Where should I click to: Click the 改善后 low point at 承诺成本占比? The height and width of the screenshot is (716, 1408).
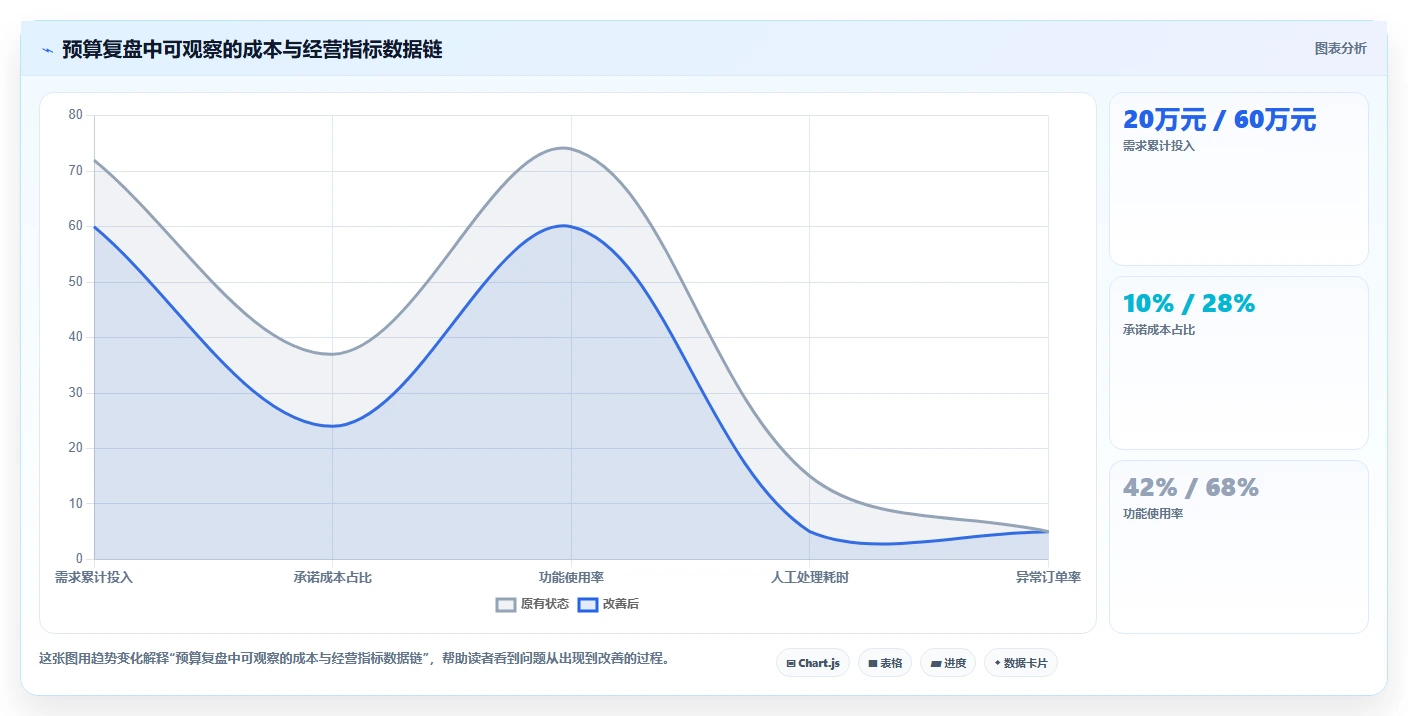click(332, 426)
